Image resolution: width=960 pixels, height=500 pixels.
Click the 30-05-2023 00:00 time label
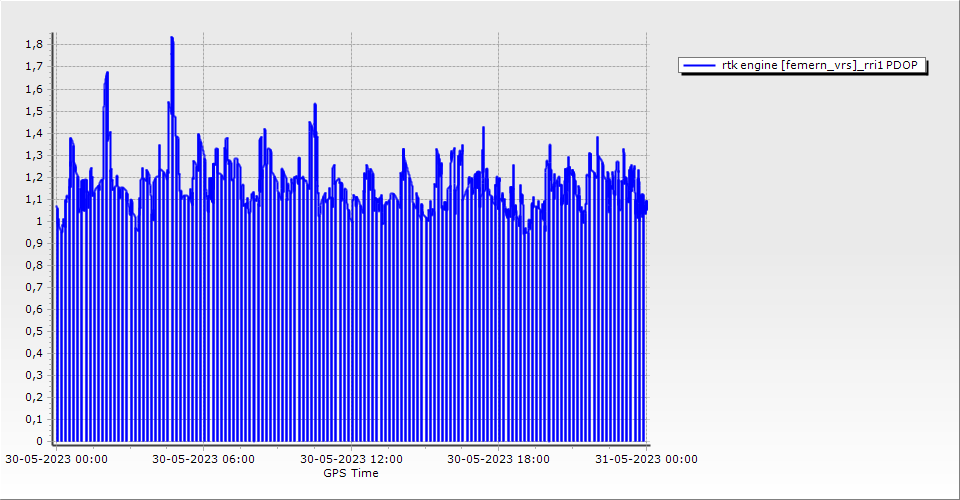tap(56, 459)
